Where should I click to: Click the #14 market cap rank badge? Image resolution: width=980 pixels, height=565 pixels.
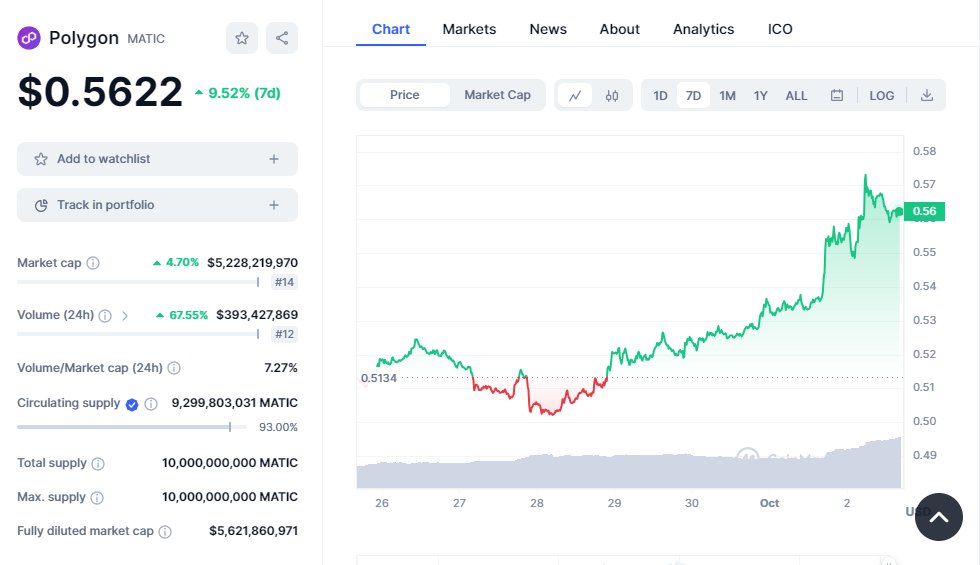point(284,282)
